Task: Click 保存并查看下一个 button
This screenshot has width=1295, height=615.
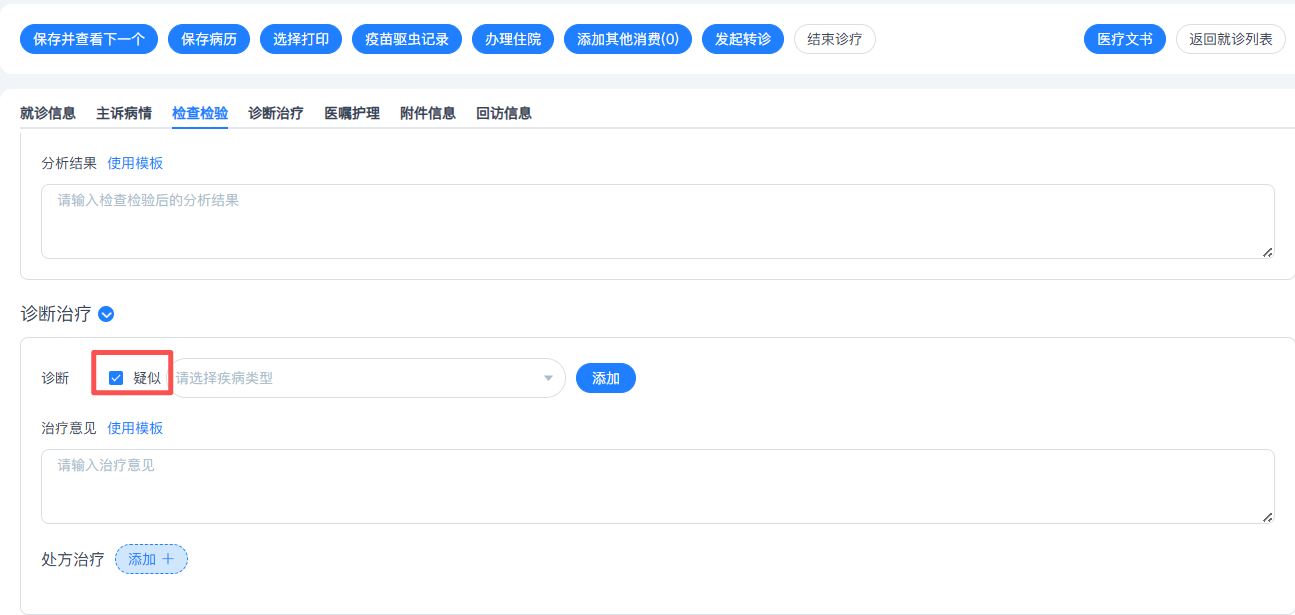Action: [89, 39]
